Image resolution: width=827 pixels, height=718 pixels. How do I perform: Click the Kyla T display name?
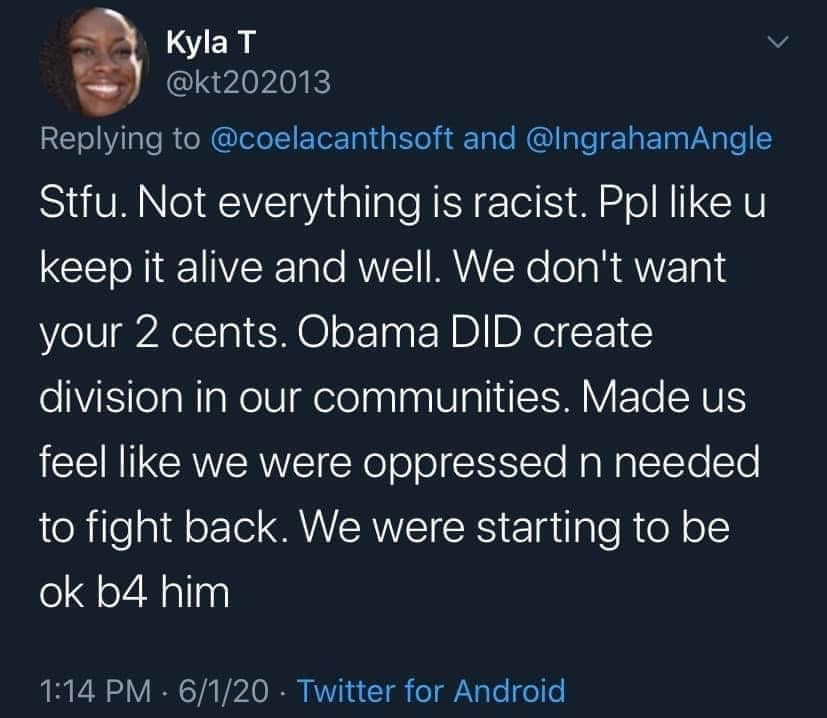[211, 42]
